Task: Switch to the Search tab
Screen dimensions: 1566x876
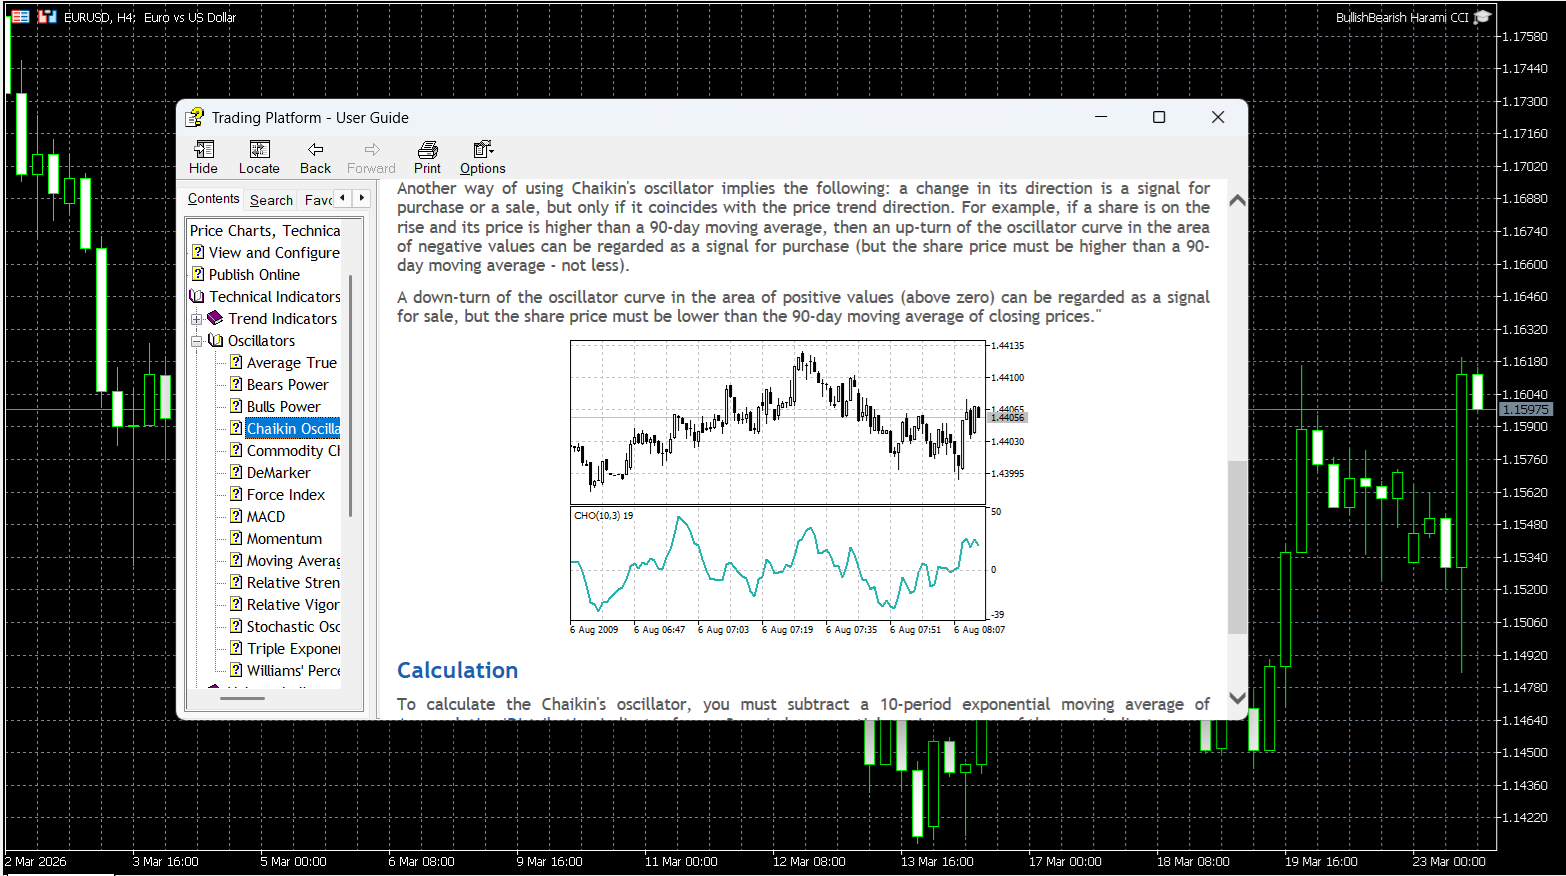Action: point(271,200)
